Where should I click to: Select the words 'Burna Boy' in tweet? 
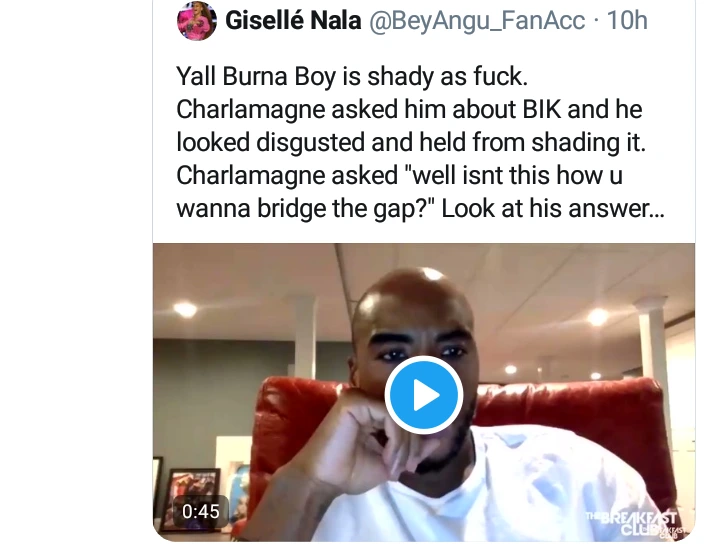(x=279, y=76)
